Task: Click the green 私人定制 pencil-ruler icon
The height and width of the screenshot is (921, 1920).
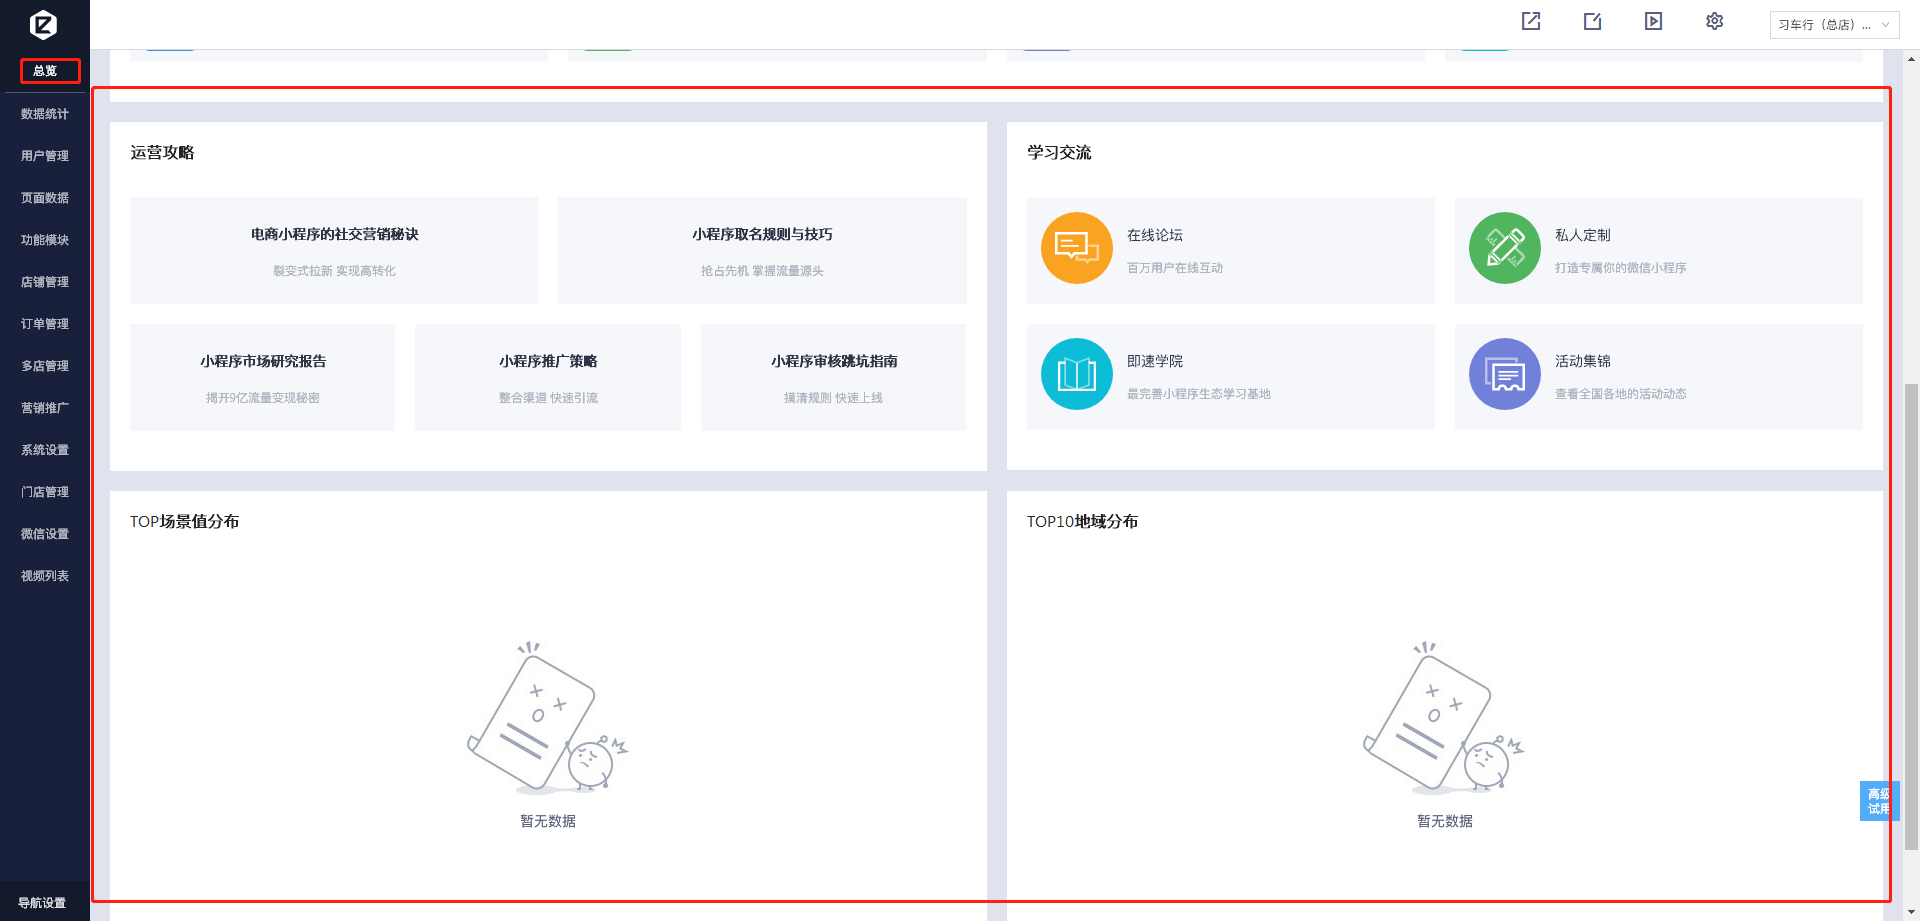Action: pyautogui.click(x=1504, y=248)
